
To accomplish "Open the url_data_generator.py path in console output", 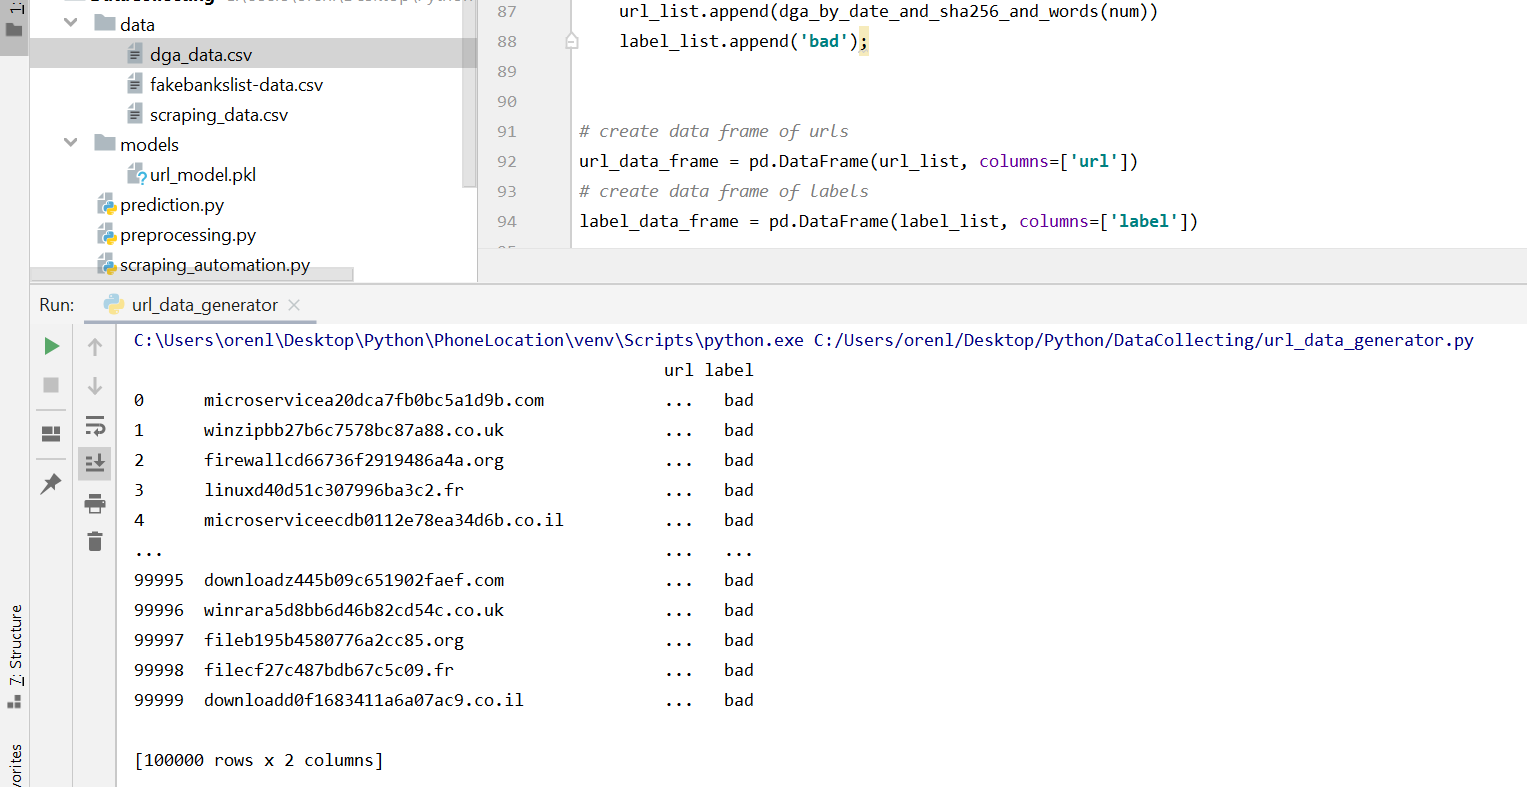I will point(1144,340).
